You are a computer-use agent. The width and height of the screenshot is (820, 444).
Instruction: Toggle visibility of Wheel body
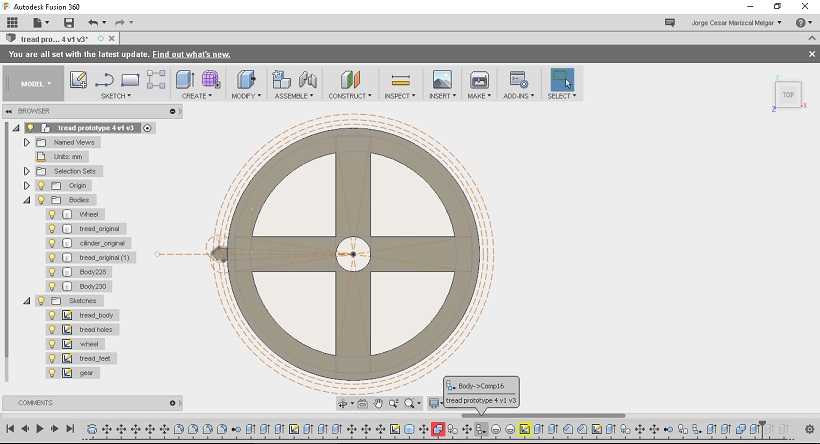[x=52, y=214]
